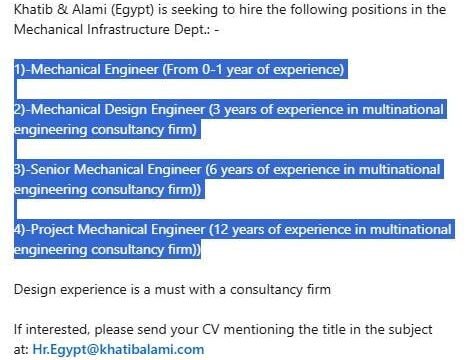Click "engineering consultancy firm))" in the Senior position
The width and height of the screenshot is (470, 360).
(107, 190)
